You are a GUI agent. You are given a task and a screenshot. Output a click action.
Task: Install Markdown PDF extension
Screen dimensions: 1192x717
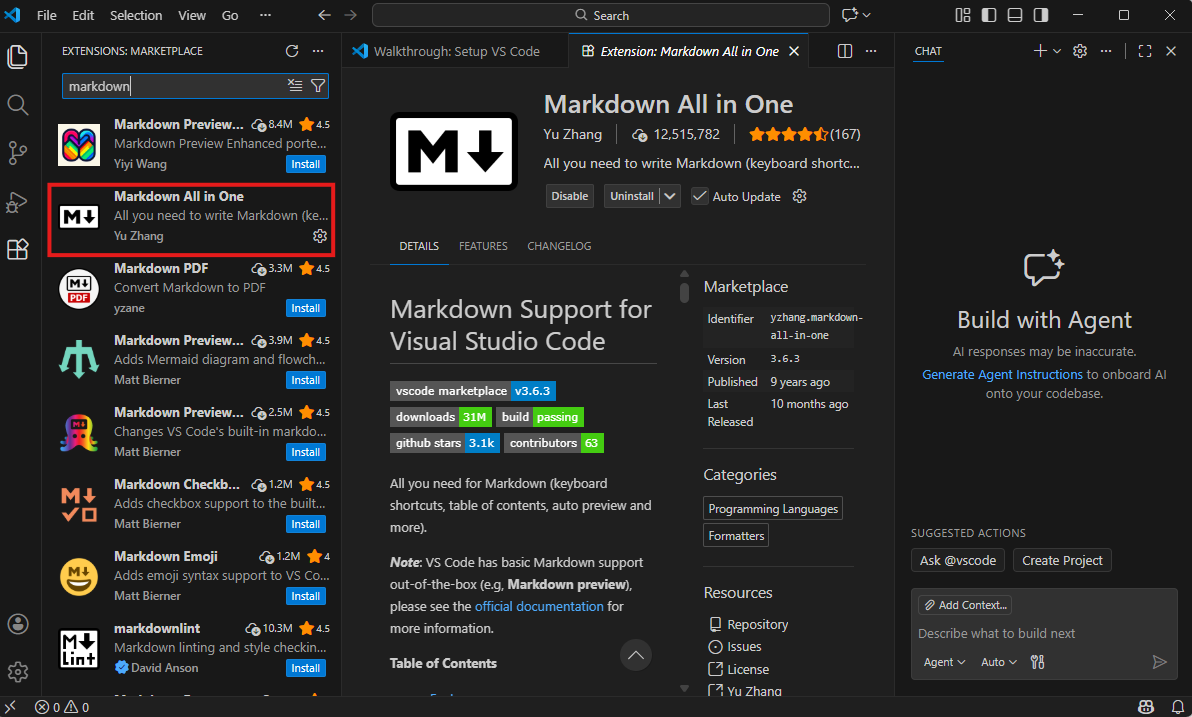[306, 308]
